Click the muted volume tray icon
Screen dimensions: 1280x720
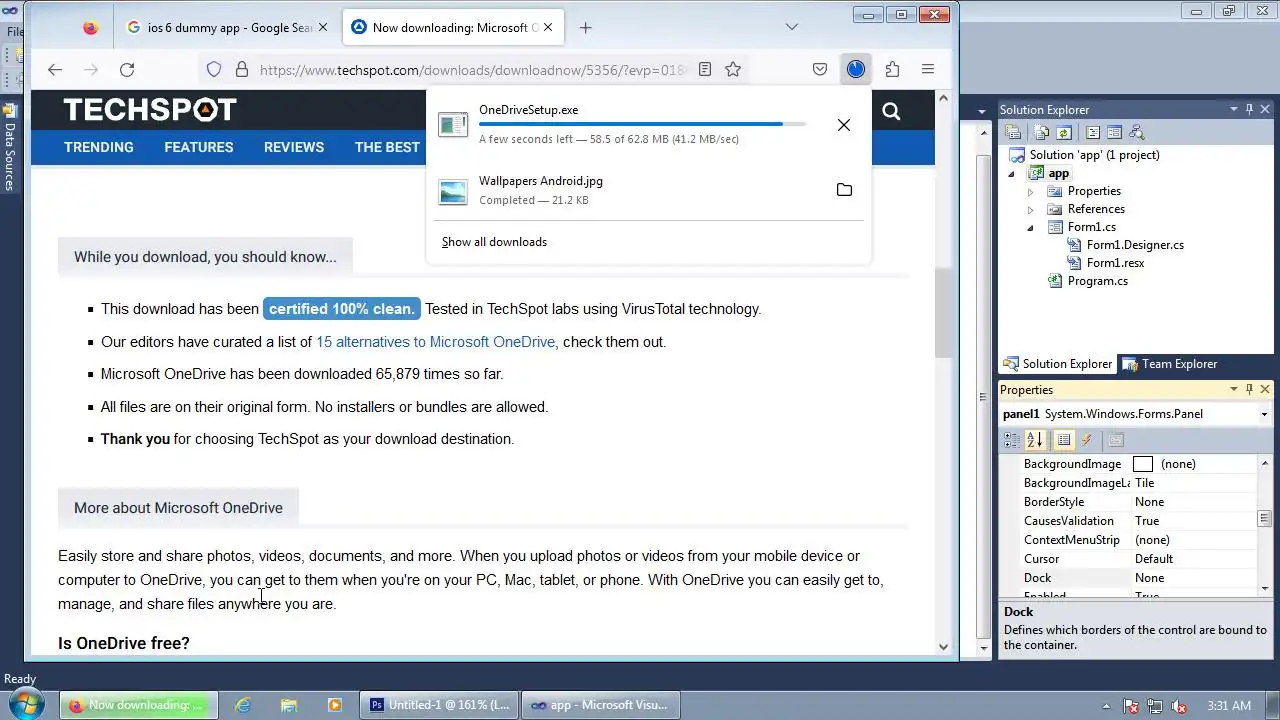1180,706
